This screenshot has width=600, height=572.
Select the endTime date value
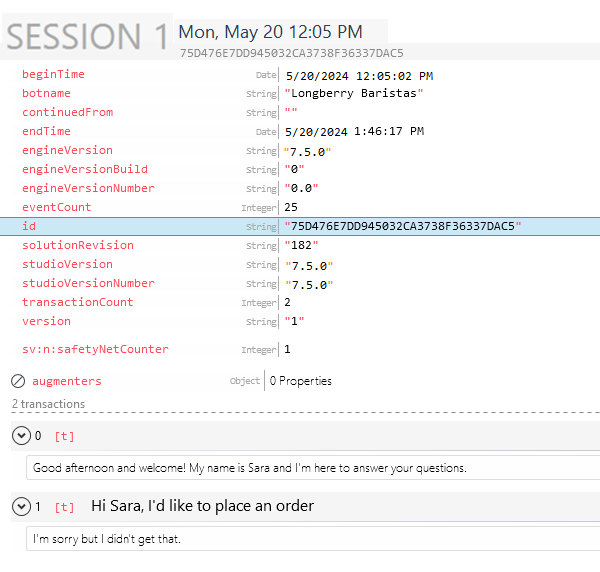tap(354, 131)
